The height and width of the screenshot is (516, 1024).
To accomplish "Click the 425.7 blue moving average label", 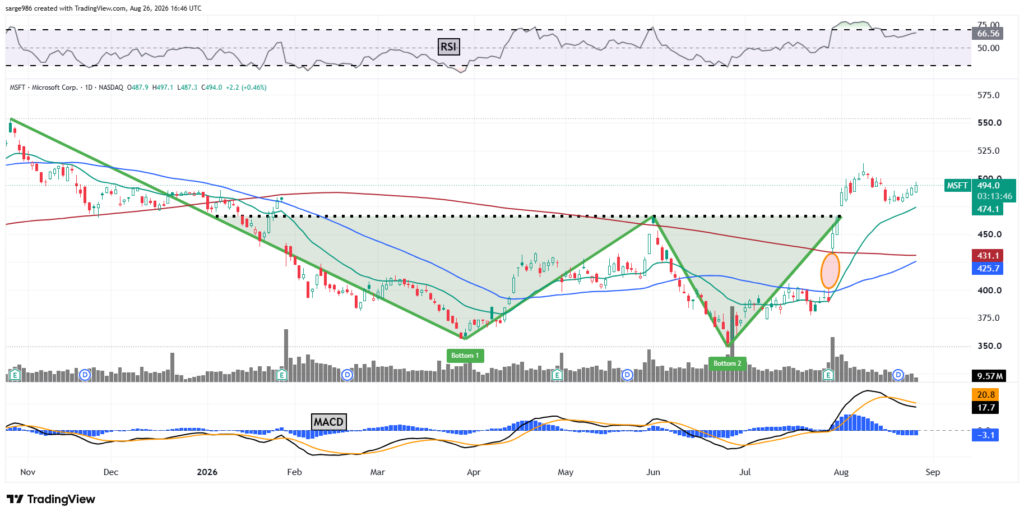I will click(989, 268).
